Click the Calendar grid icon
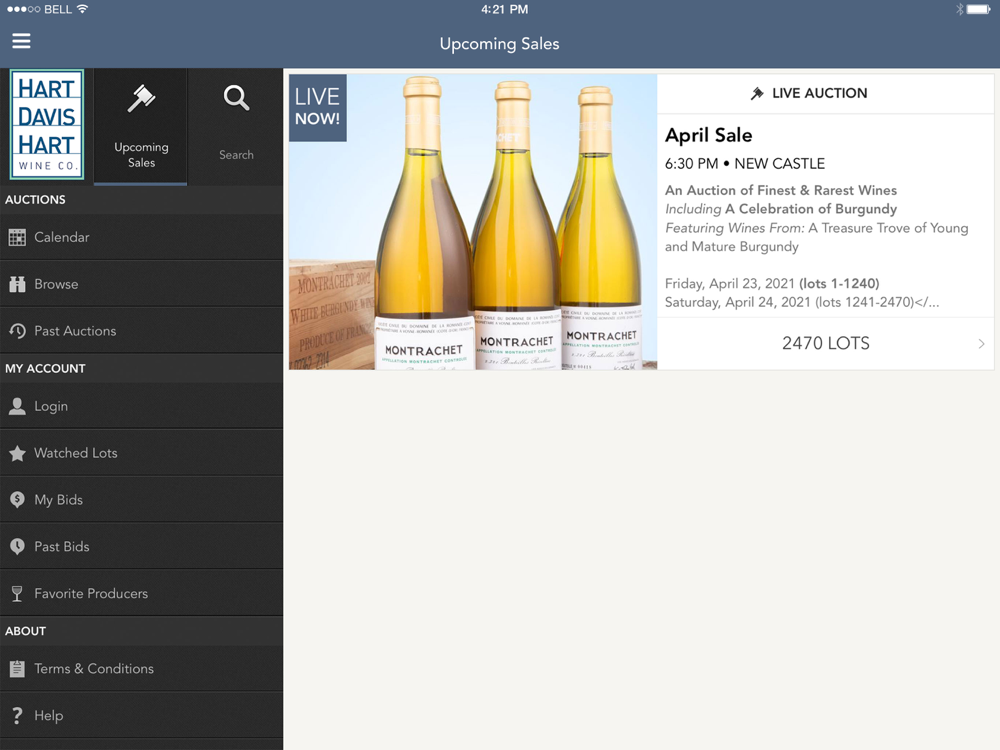Viewport: 1000px width, 750px height. coord(17,237)
